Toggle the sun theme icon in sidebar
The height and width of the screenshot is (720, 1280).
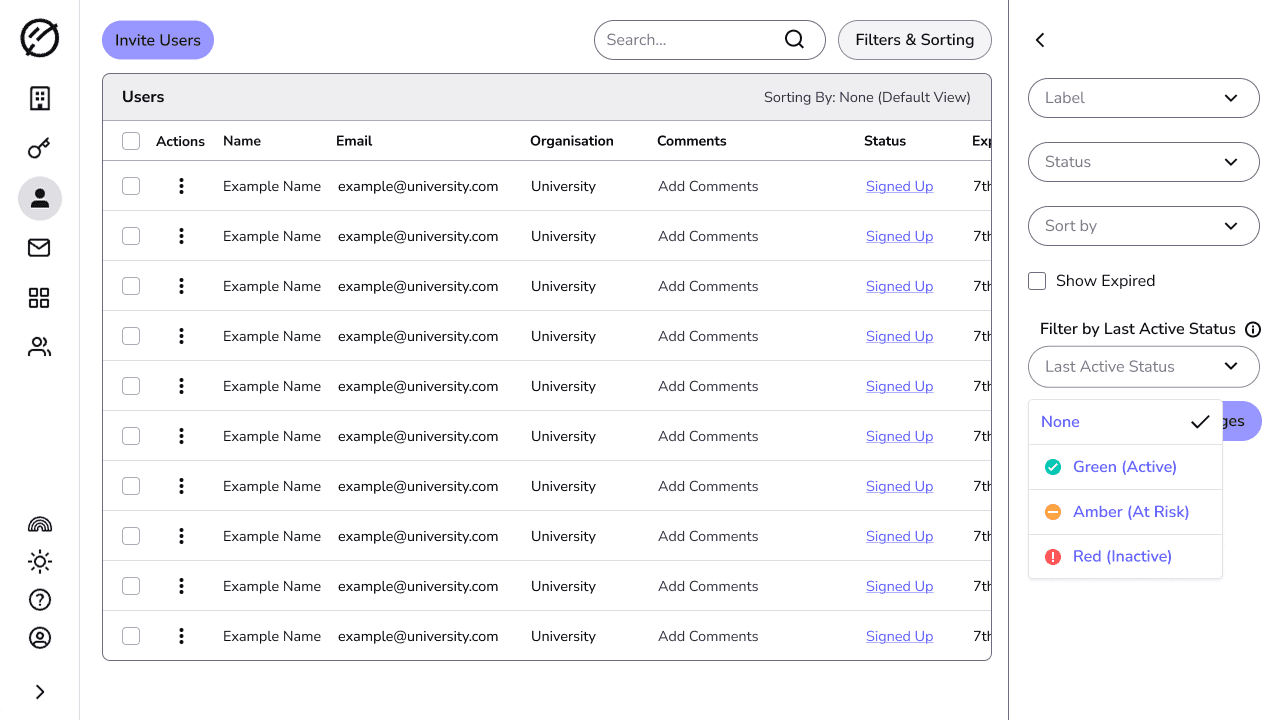tap(40, 562)
